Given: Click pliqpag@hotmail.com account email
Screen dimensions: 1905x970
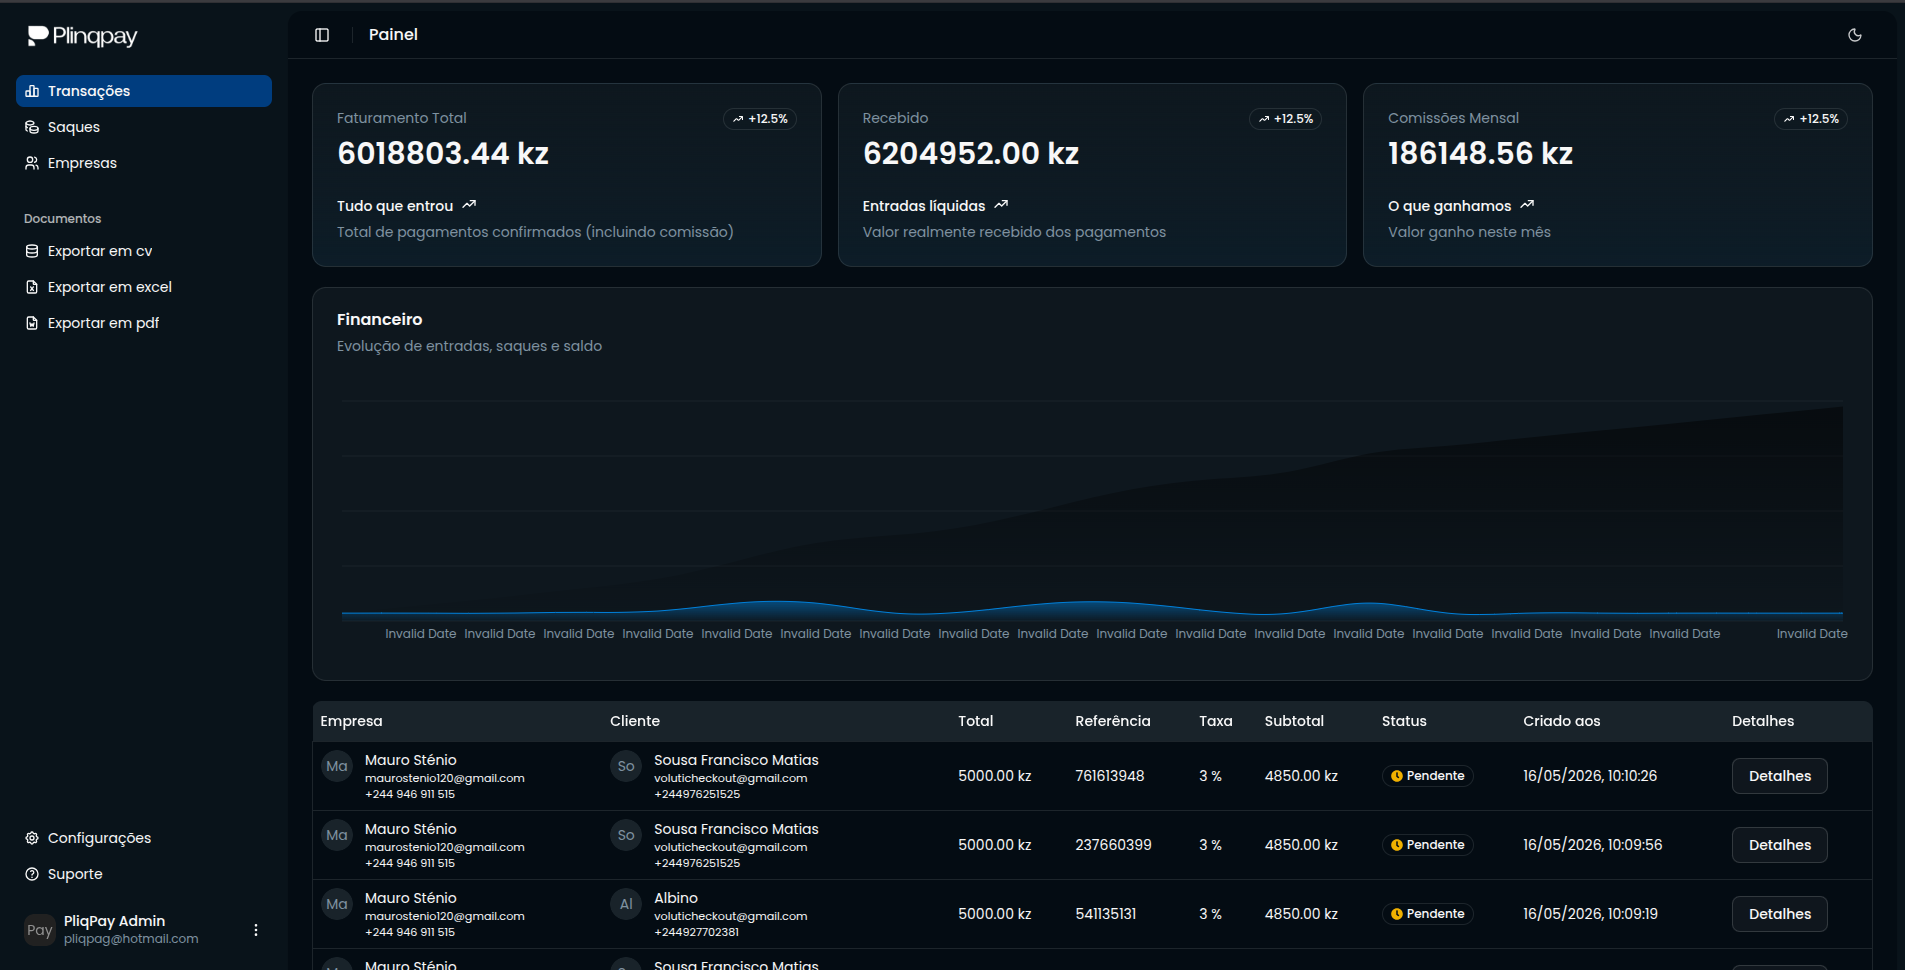Looking at the screenshot, I should 131,939.
